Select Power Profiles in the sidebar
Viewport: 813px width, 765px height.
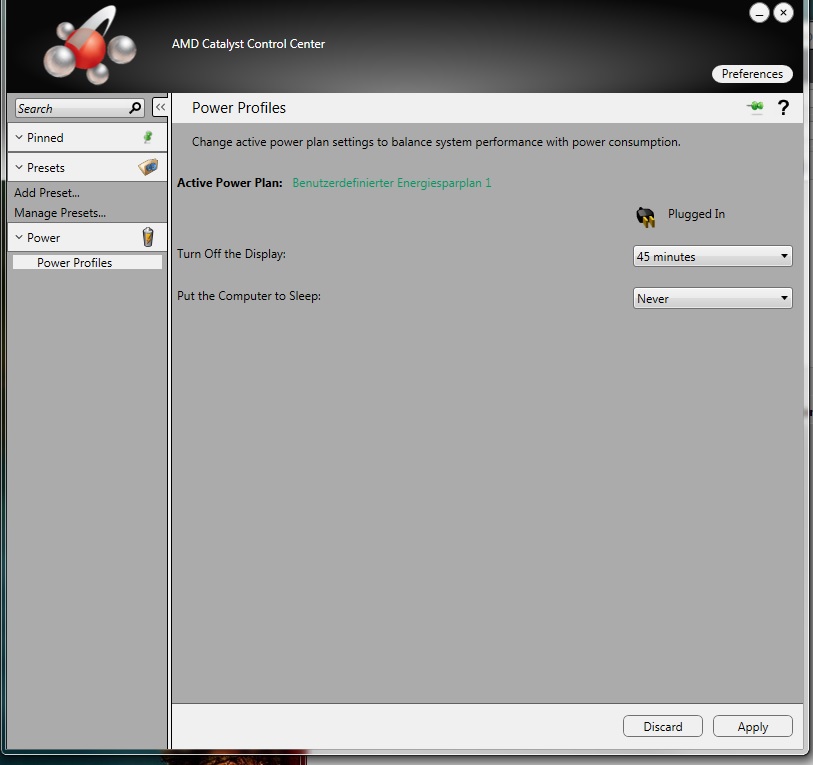(87, 262)
